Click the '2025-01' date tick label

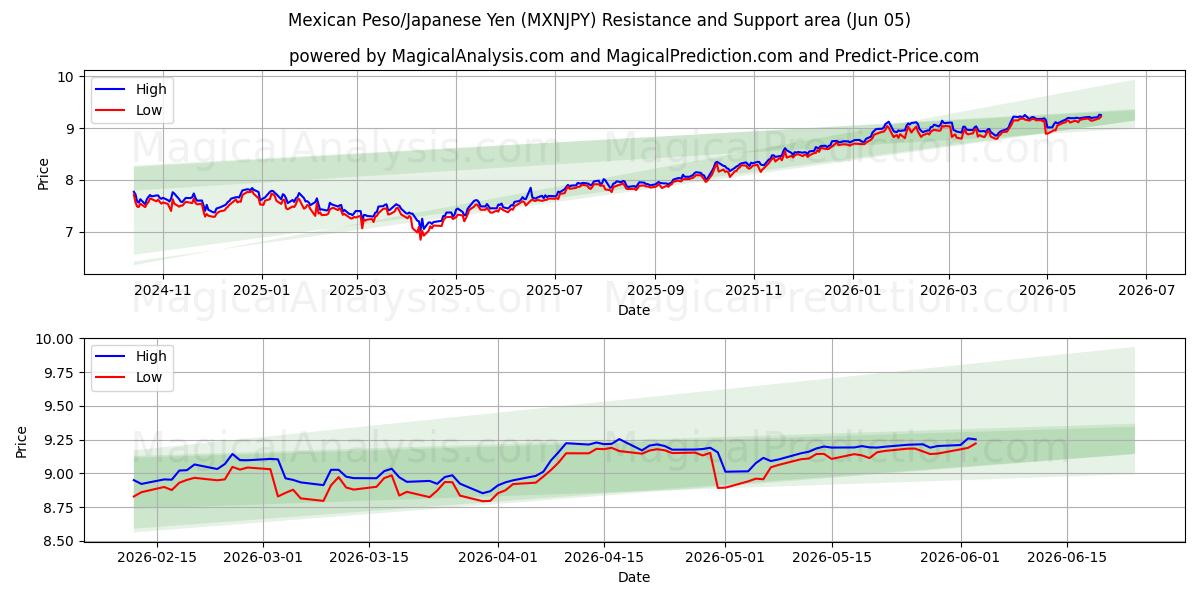(x=262, y=289)
